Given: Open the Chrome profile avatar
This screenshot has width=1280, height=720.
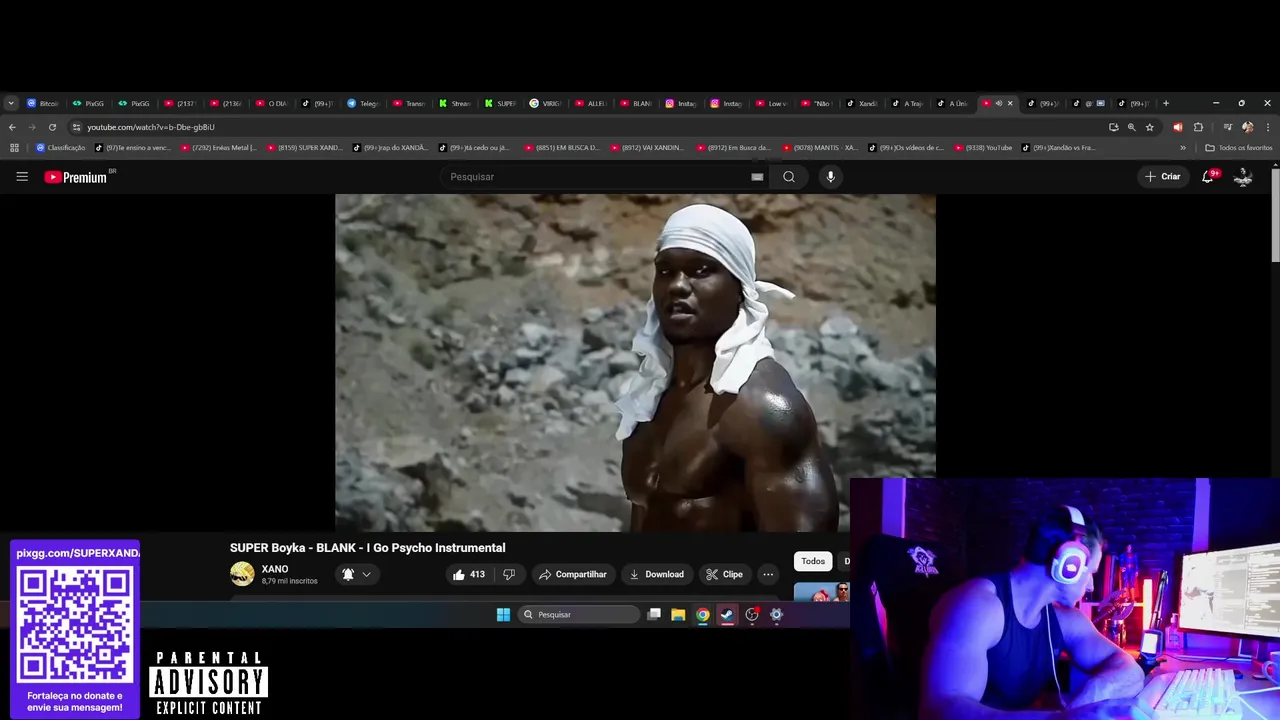Looking at the screenshot, I should pos(1247,127).
